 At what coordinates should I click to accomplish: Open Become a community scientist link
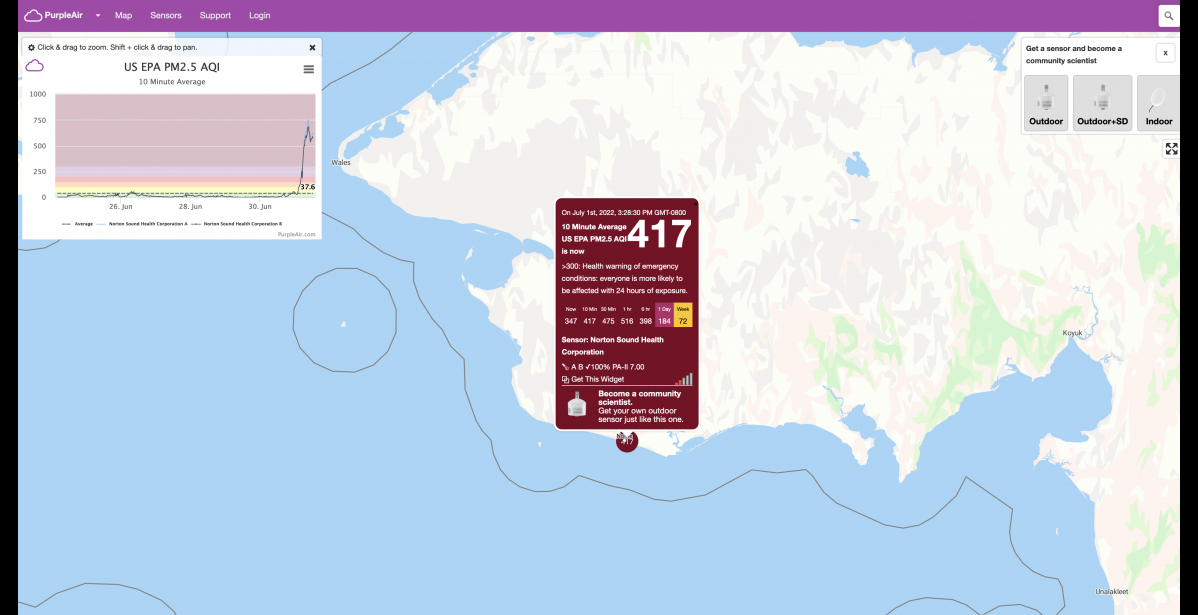639,397
